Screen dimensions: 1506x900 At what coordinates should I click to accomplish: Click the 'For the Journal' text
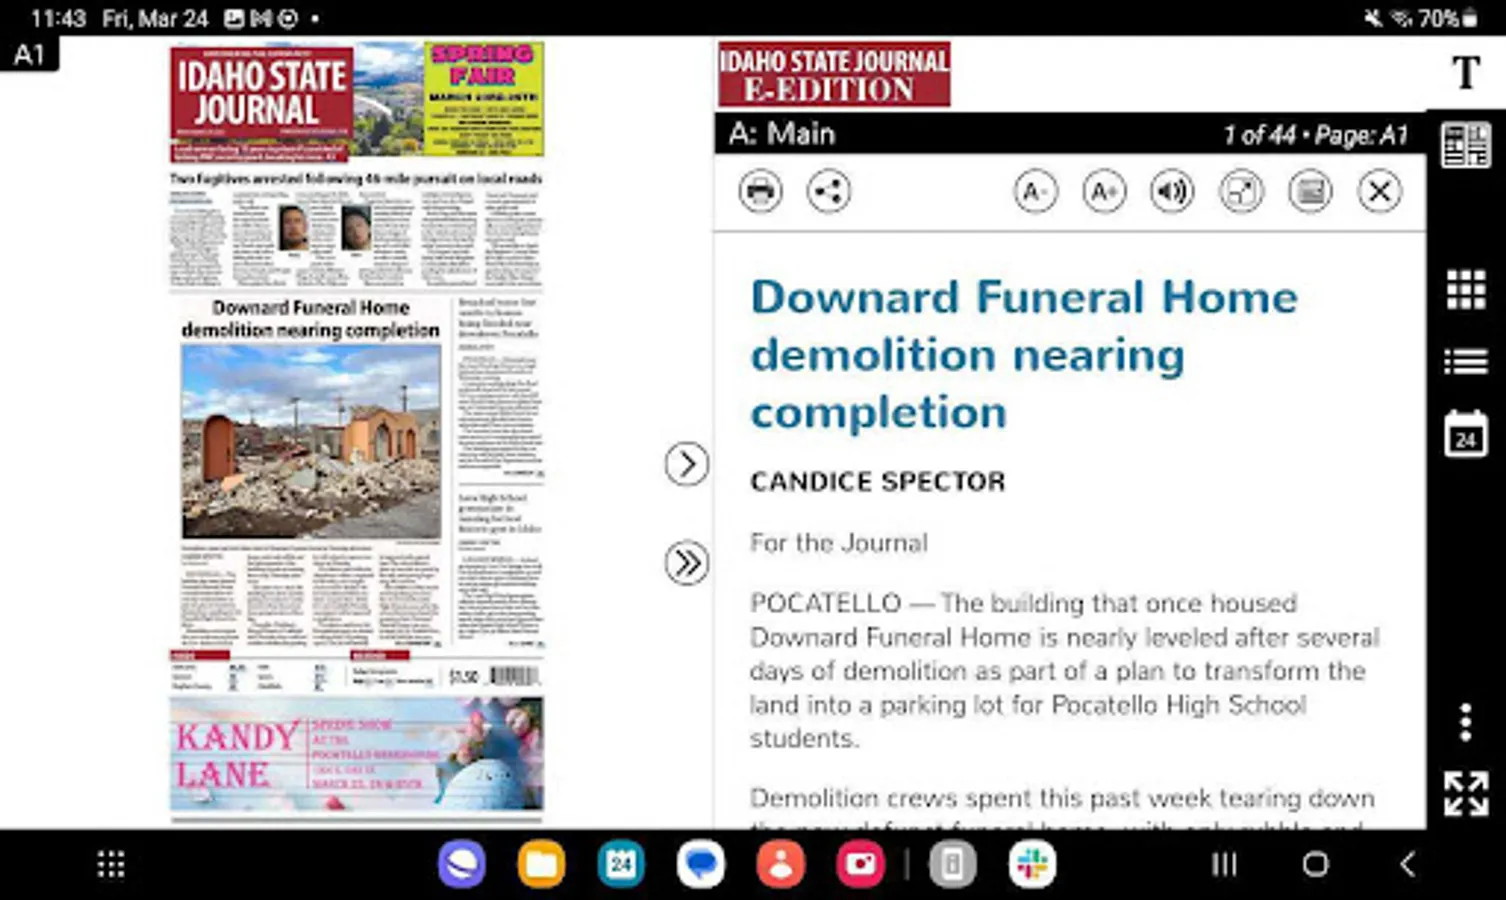click(x=839, y=543)
